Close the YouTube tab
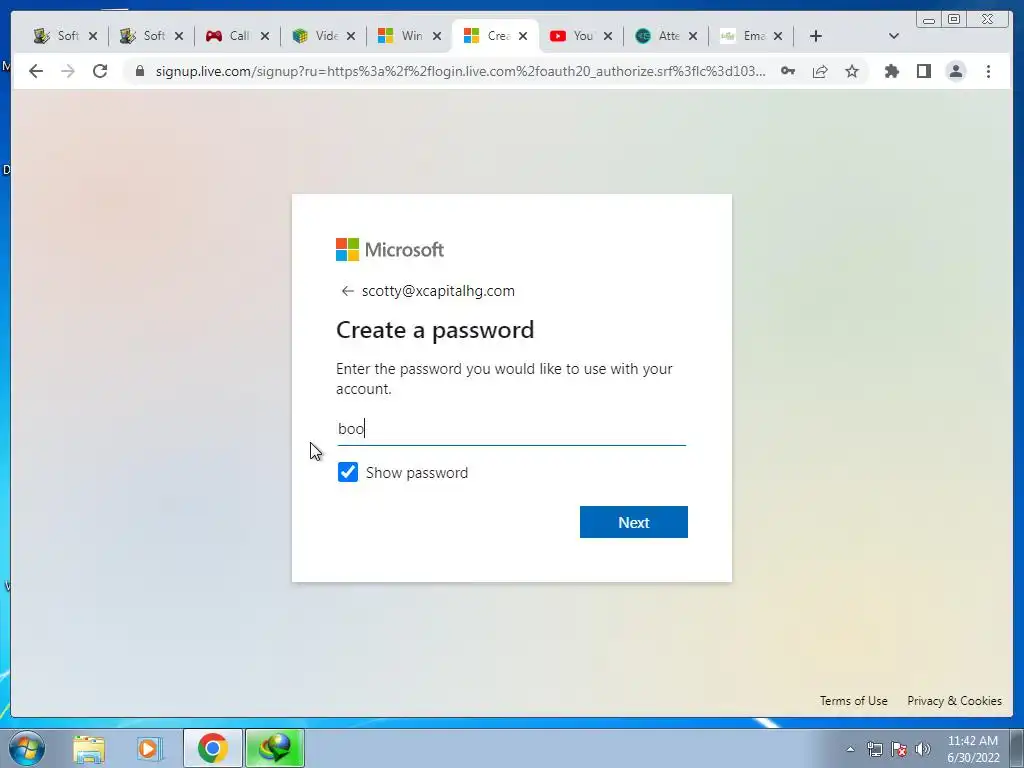 click(607, 36)
